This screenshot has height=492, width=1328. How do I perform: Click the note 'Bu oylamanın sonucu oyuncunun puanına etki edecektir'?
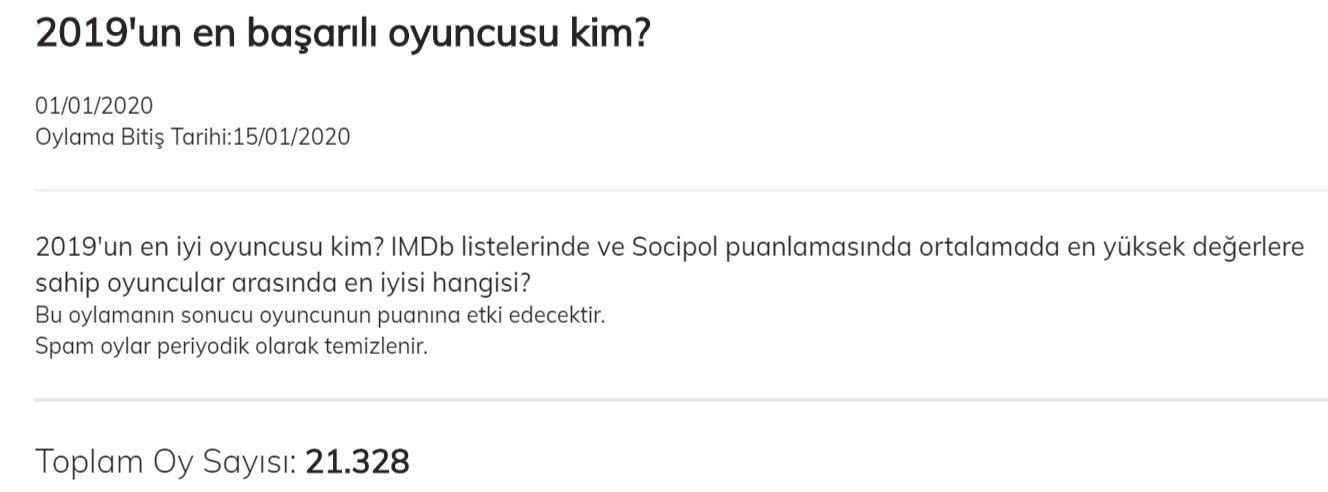[x=320, y=316]
